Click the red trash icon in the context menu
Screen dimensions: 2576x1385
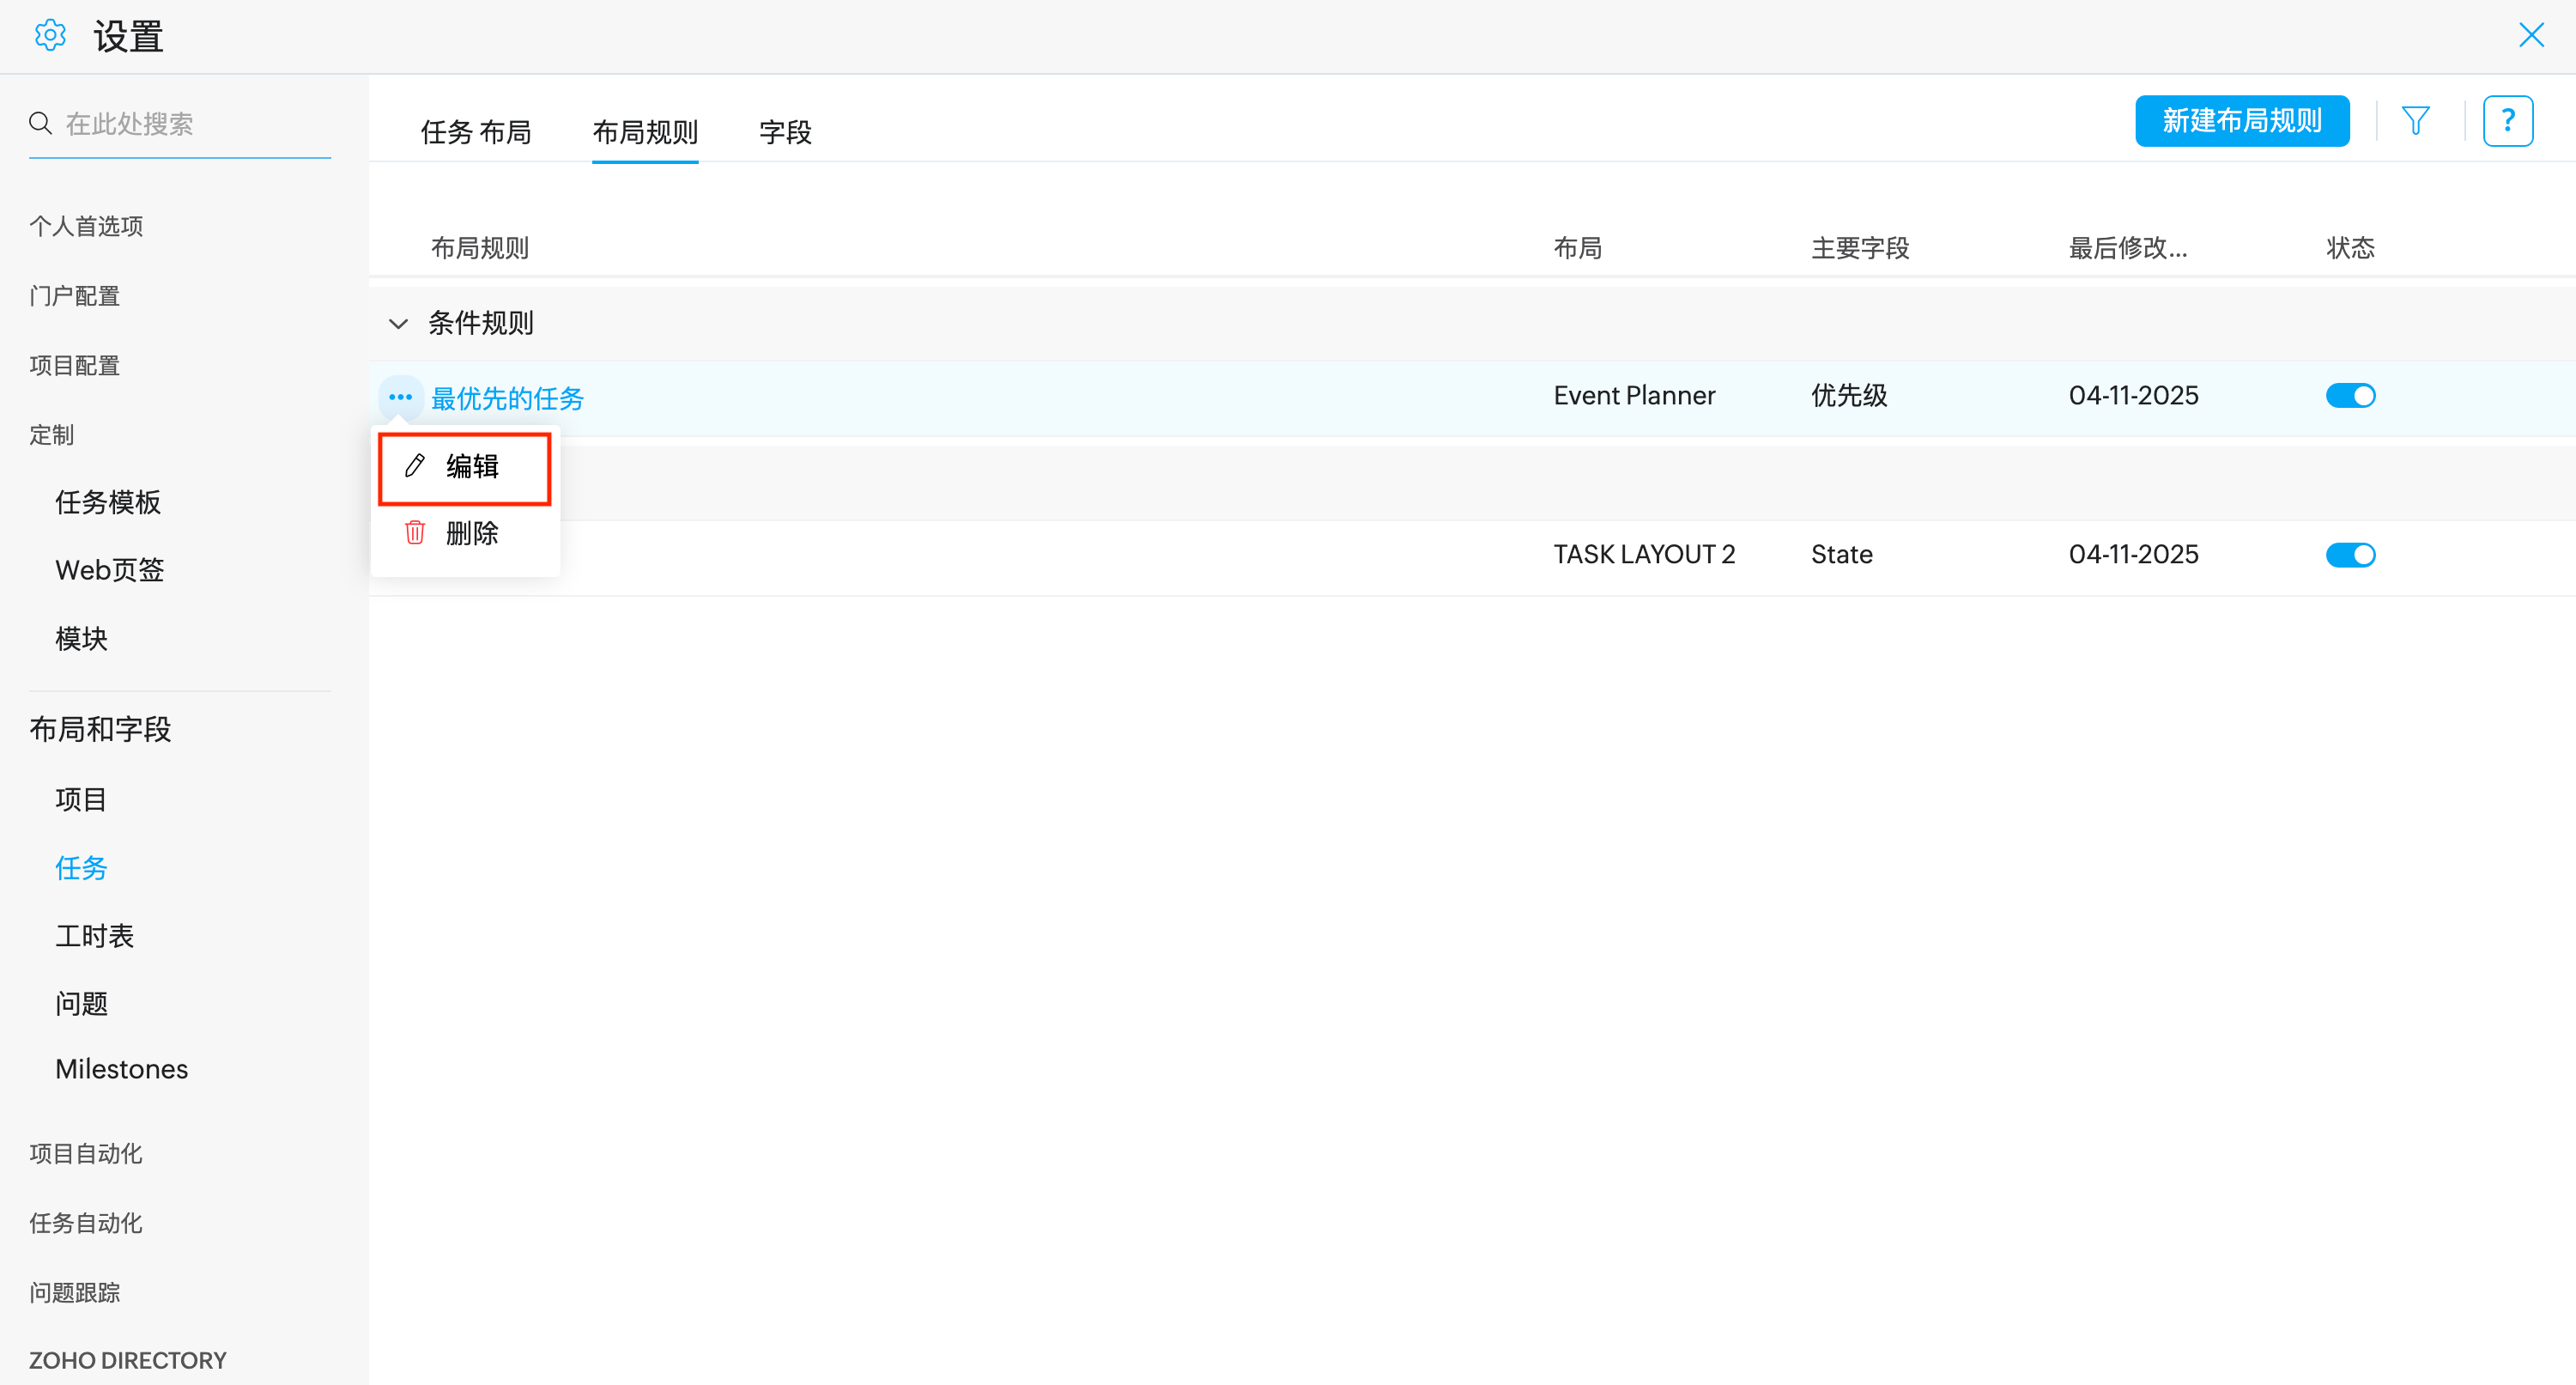click(415, 532)
